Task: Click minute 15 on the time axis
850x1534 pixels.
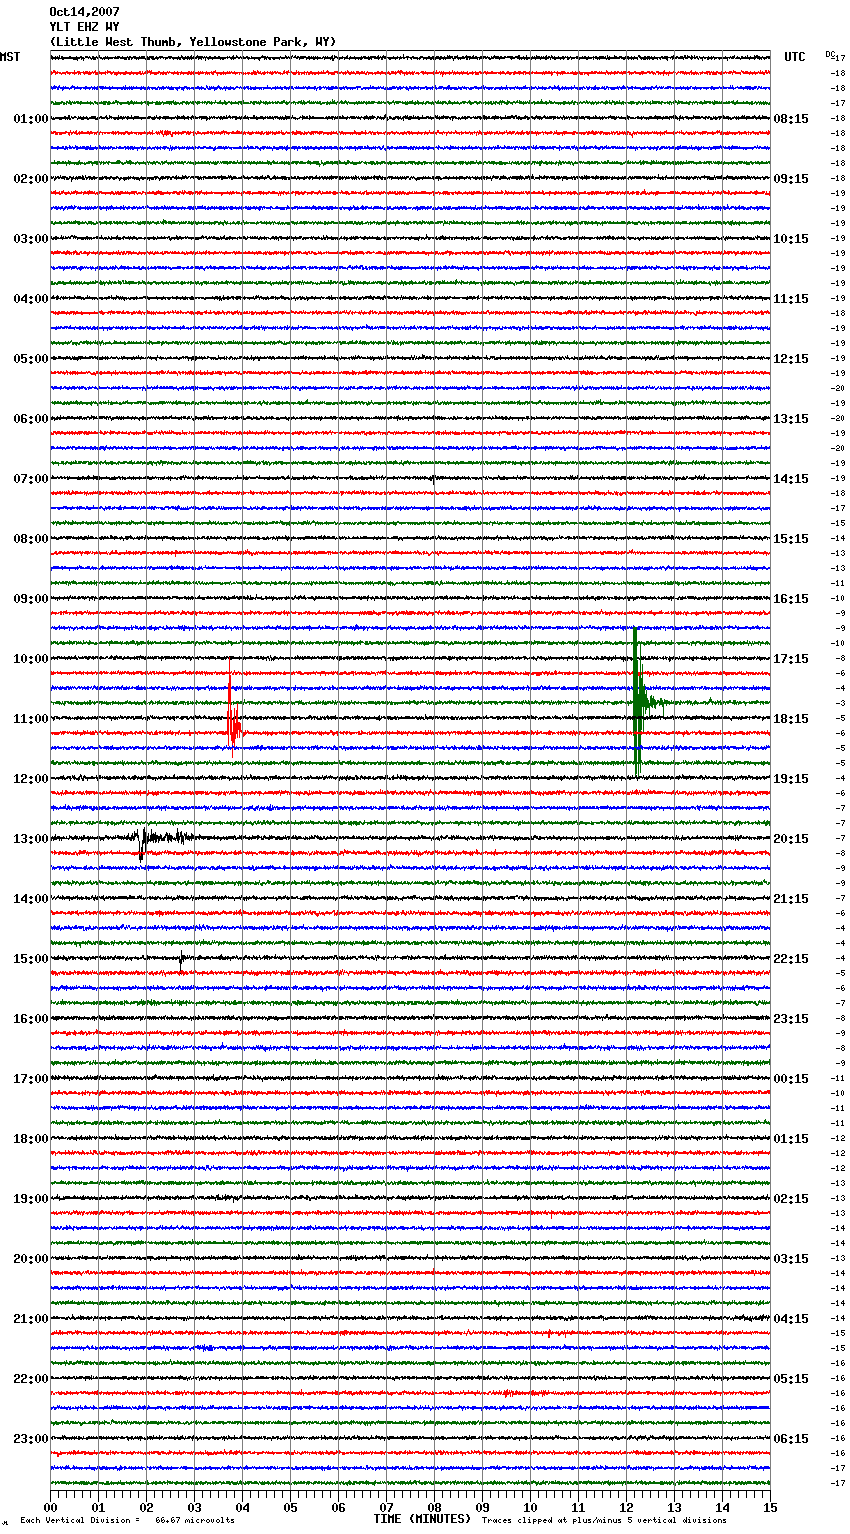Action: [x=770, y=1507]
